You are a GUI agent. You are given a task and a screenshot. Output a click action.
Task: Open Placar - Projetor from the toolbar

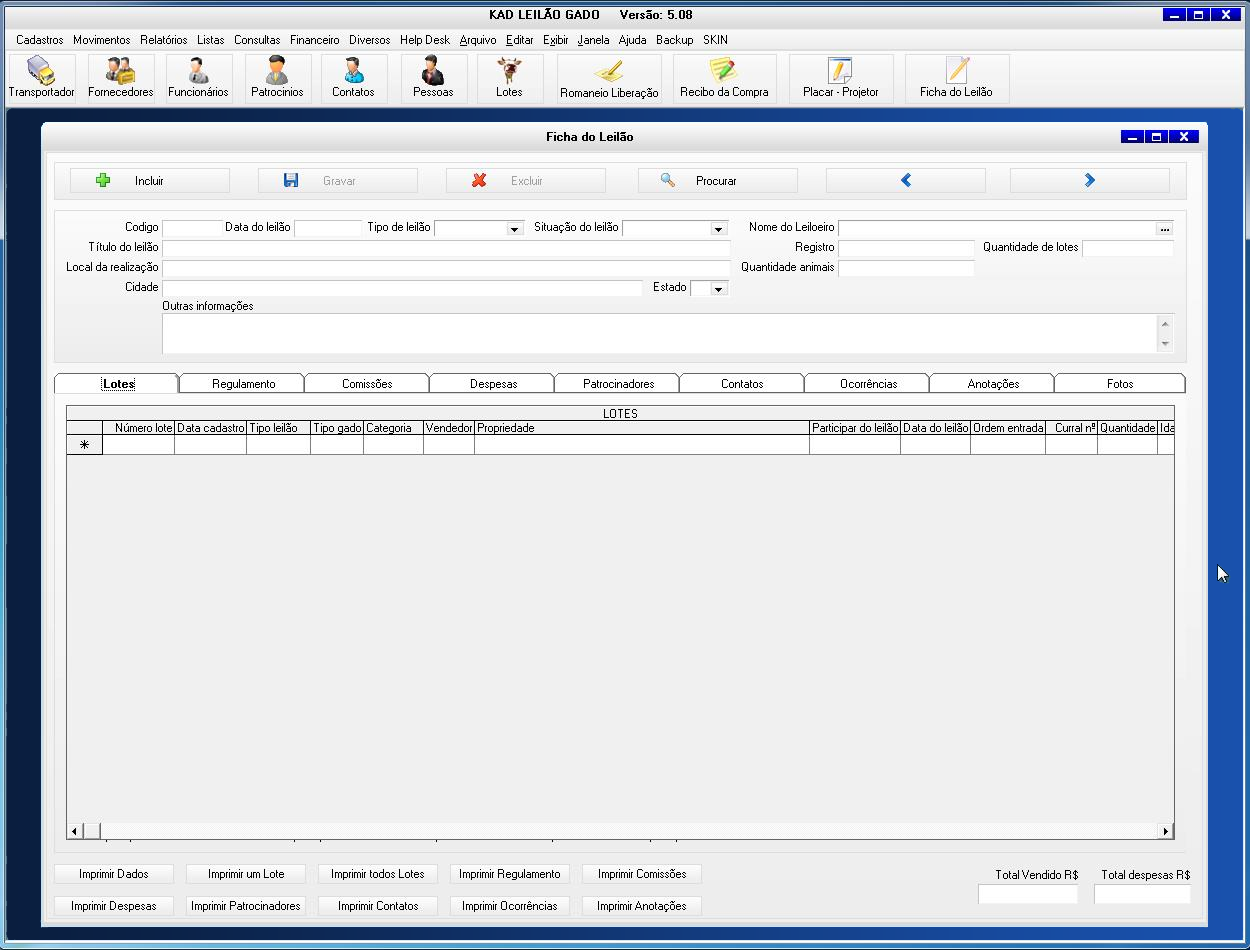840,78
